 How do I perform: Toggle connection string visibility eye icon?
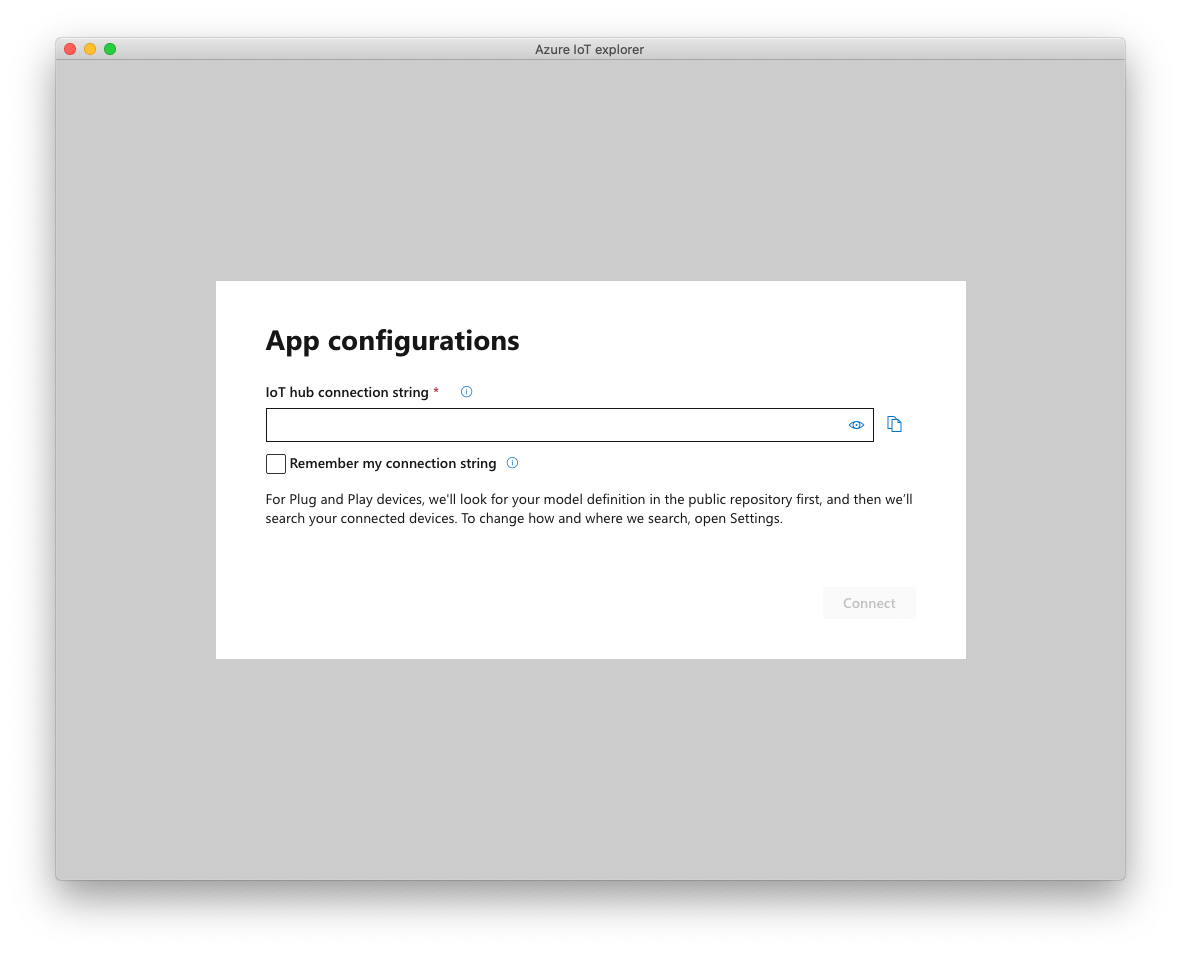pos(856,425)
